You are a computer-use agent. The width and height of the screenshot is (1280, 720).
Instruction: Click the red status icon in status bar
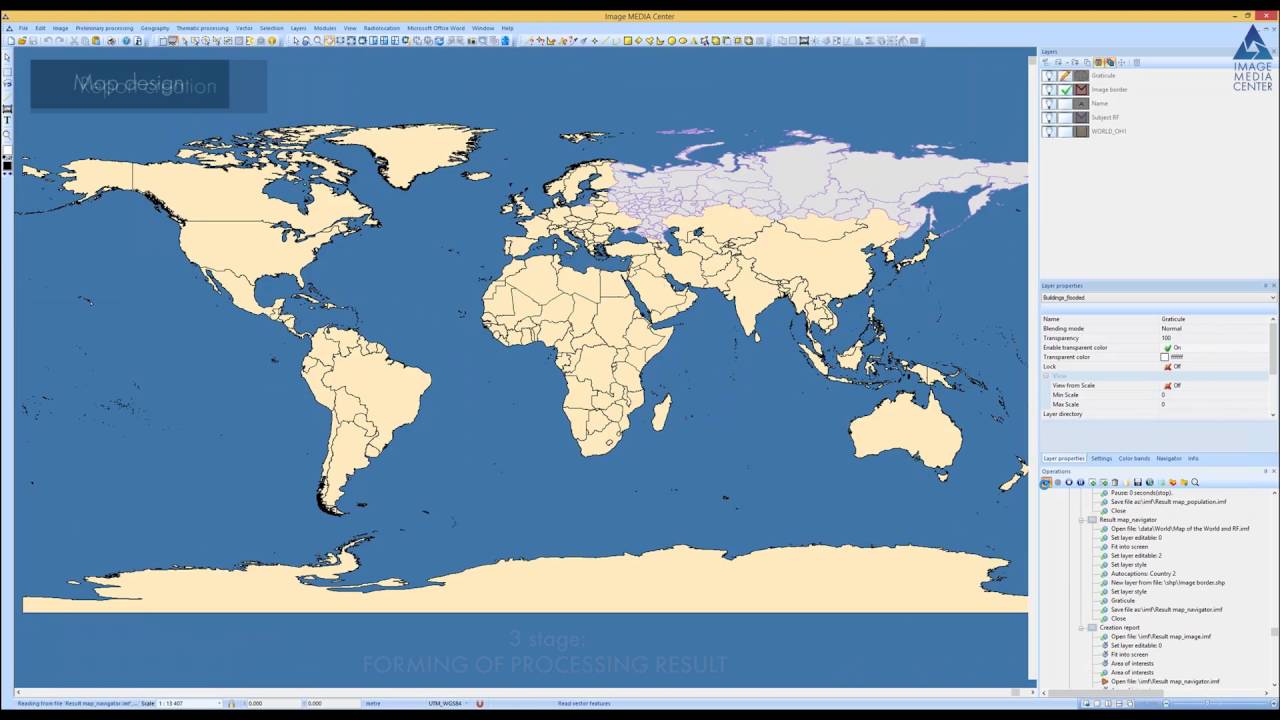480,703
